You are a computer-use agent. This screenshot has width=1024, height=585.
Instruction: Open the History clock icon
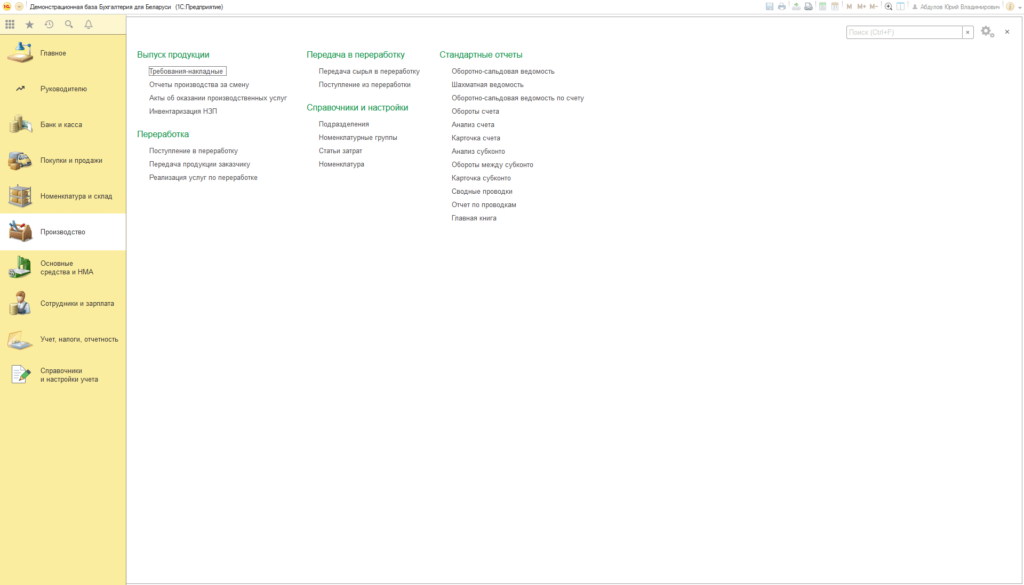tap(49, 24)
